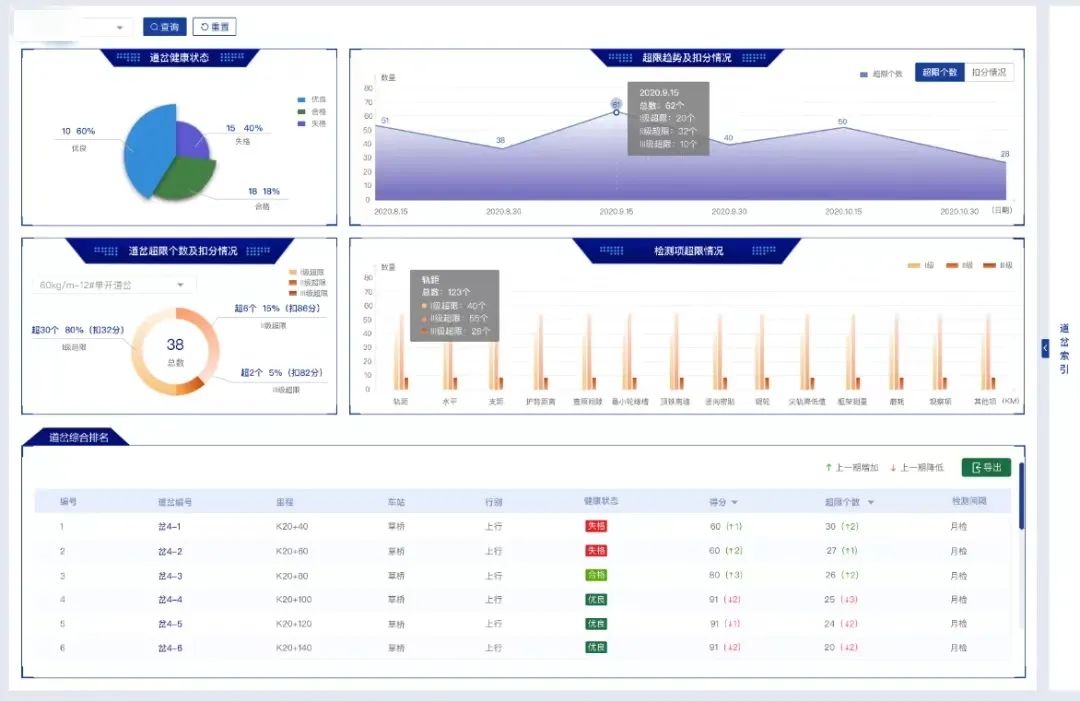Image resolution: width=1080 pixels, height=701 pixels.
Task: Select the 岔4-6 turnout row number
Action: tap(62, 648)
